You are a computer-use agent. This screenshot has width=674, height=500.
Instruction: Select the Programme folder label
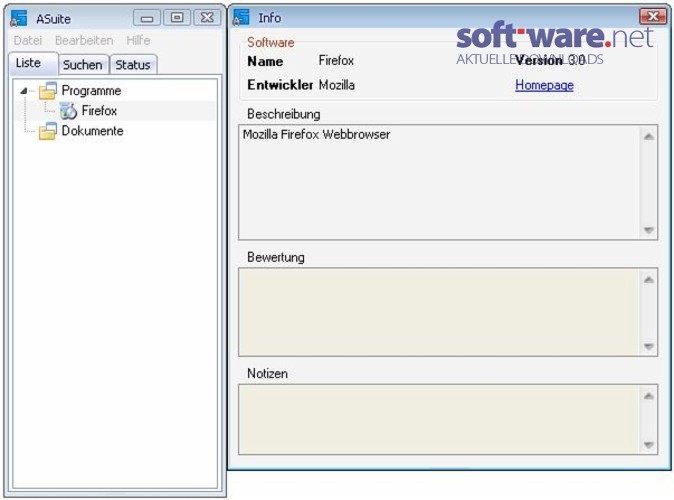pyautogui.click(x=92, y=91)
